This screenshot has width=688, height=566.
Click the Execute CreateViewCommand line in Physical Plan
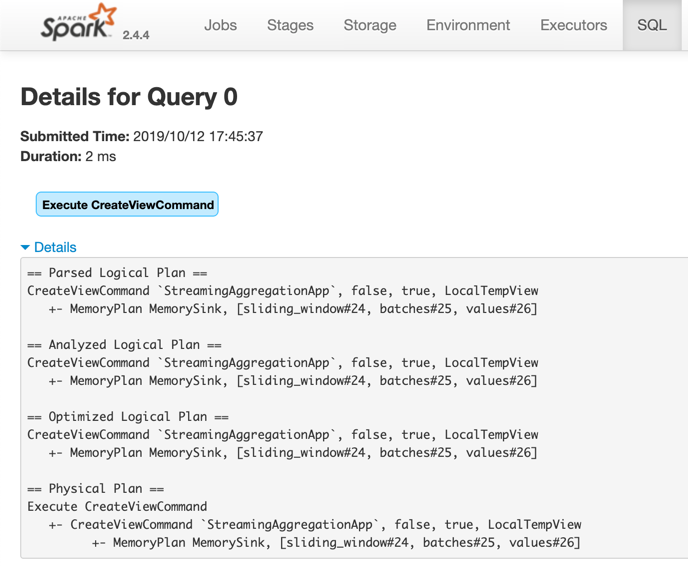click(117, 507)
